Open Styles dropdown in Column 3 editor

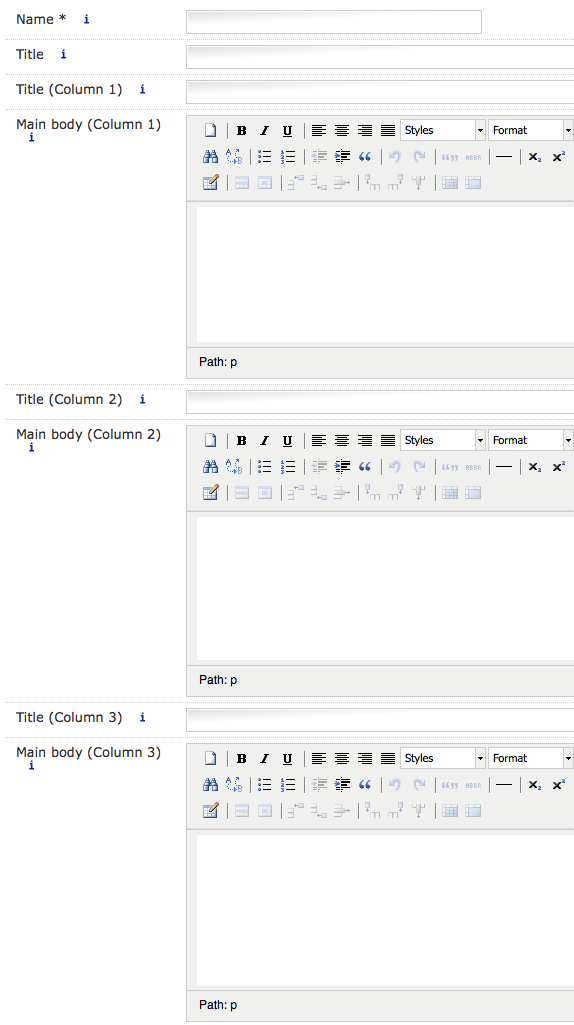(x=443, y=758)
